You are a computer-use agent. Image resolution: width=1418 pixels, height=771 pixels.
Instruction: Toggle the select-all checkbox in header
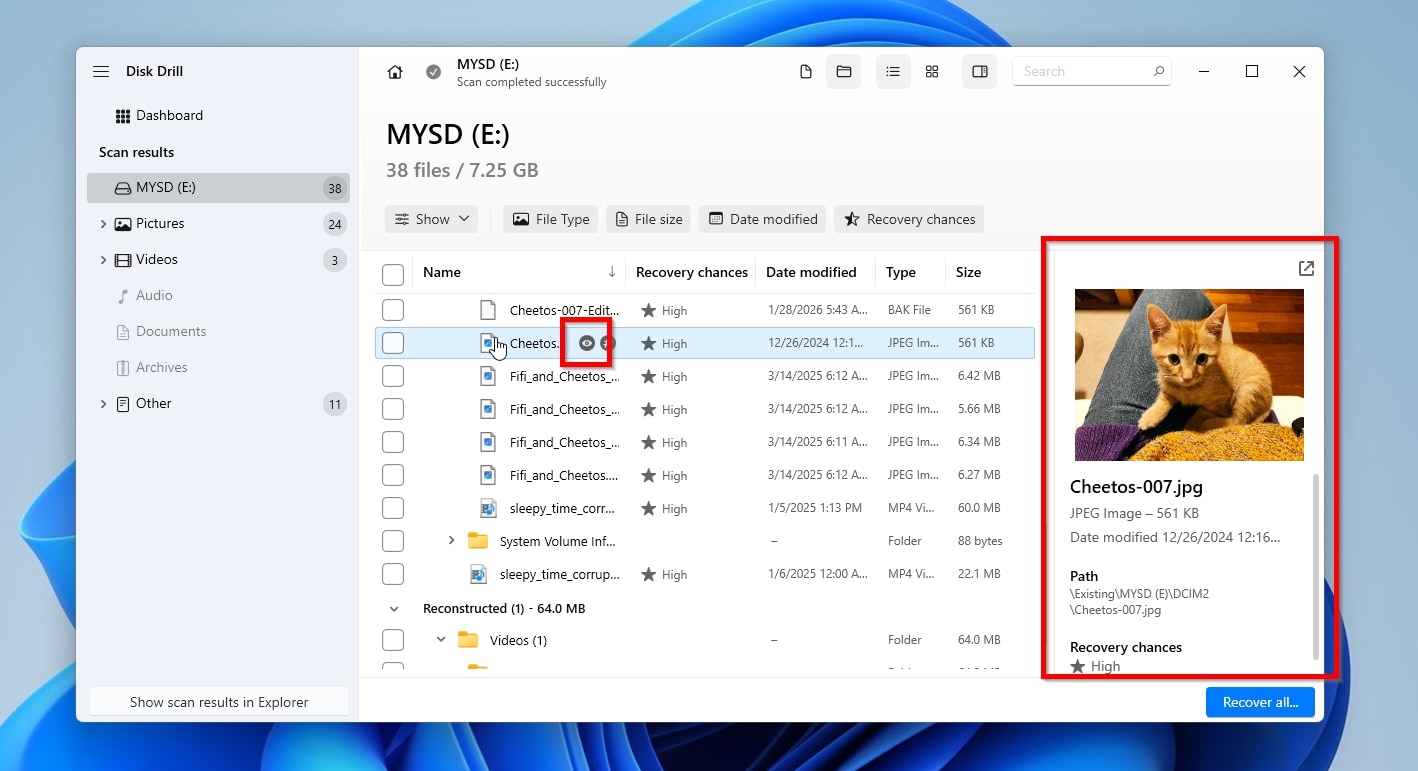click(x=393, y=274)
